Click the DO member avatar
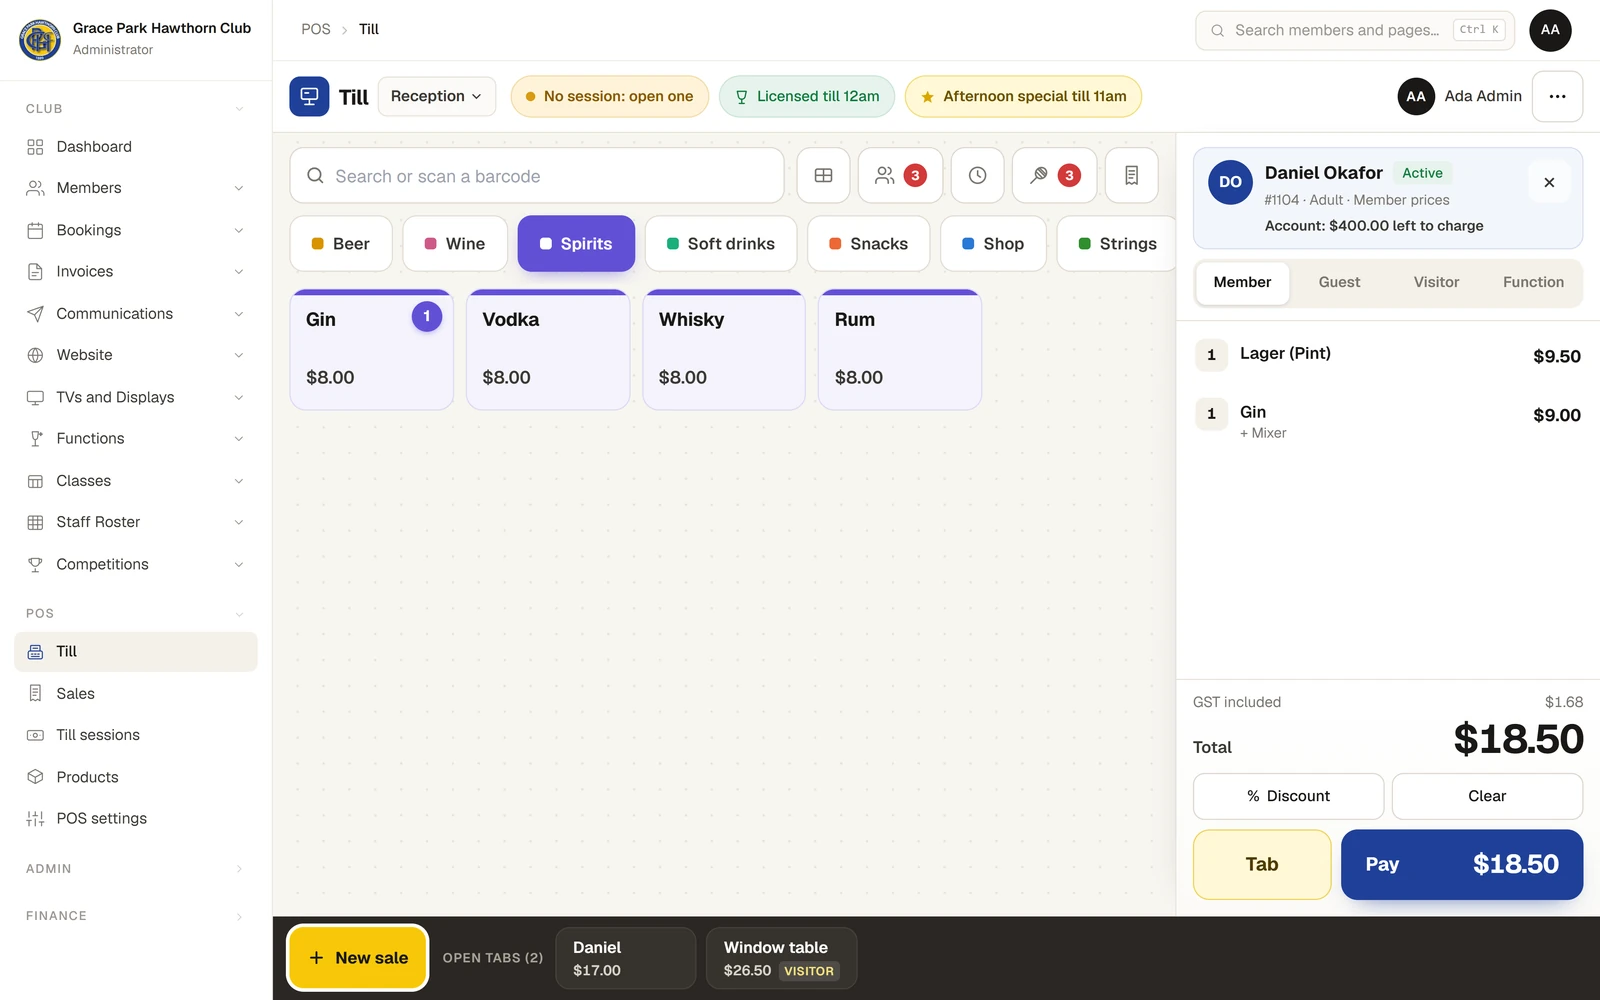 click(1230, 182)
